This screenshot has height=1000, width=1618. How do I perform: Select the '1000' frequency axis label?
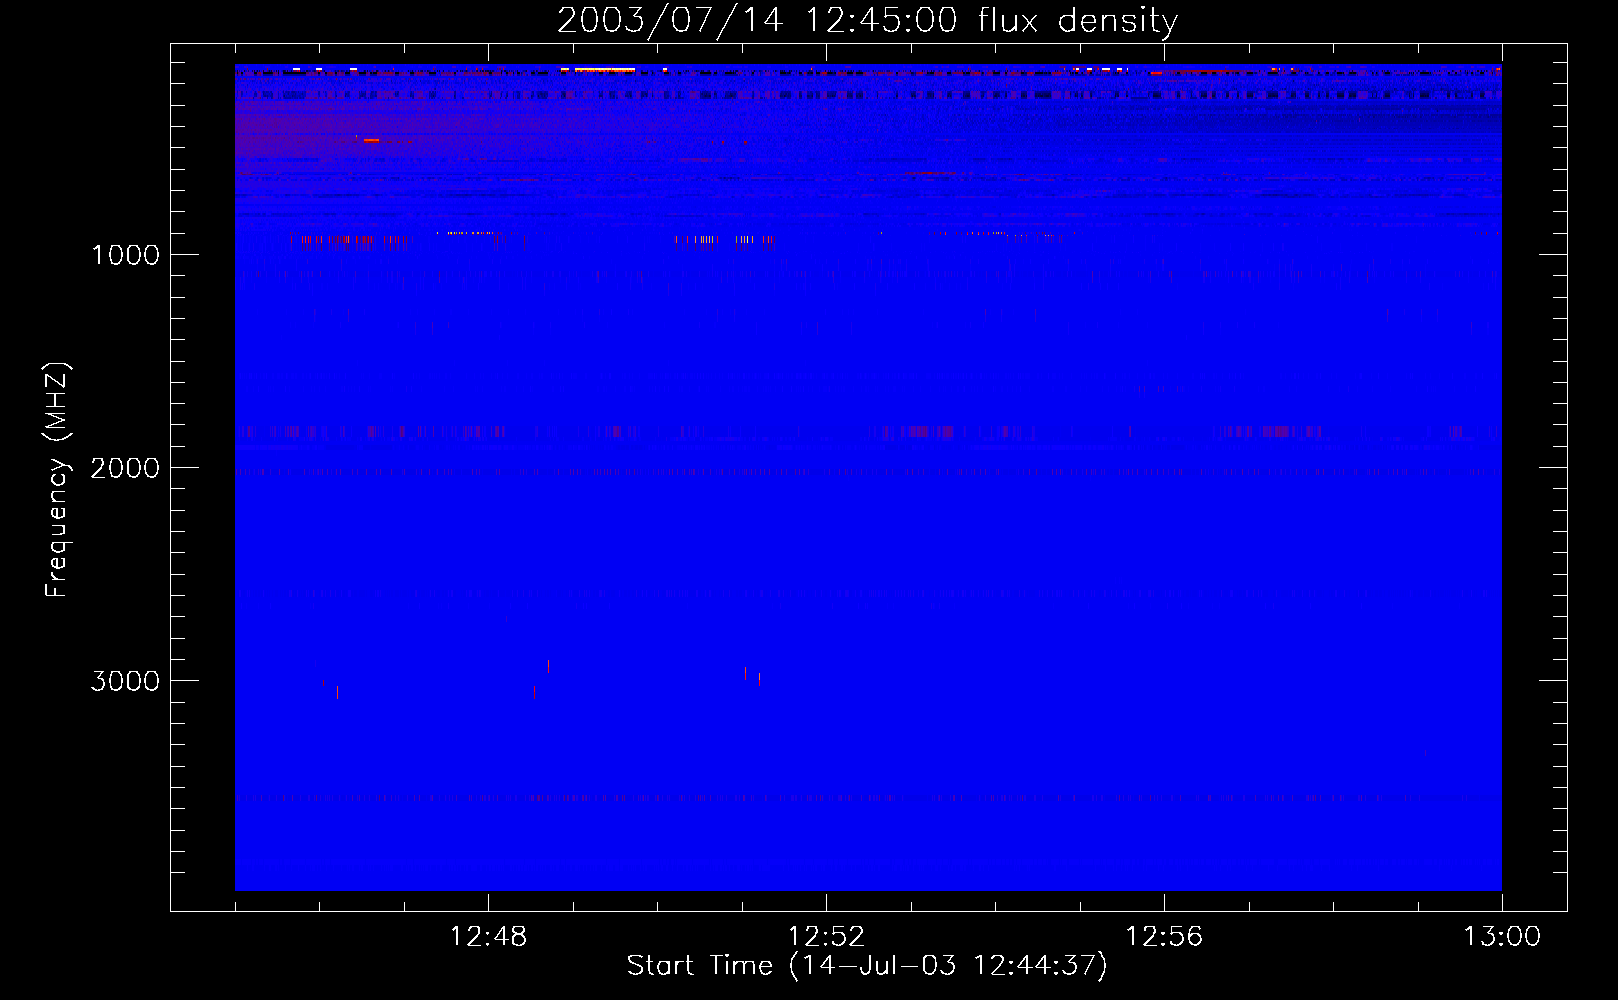tap(125, 255)
